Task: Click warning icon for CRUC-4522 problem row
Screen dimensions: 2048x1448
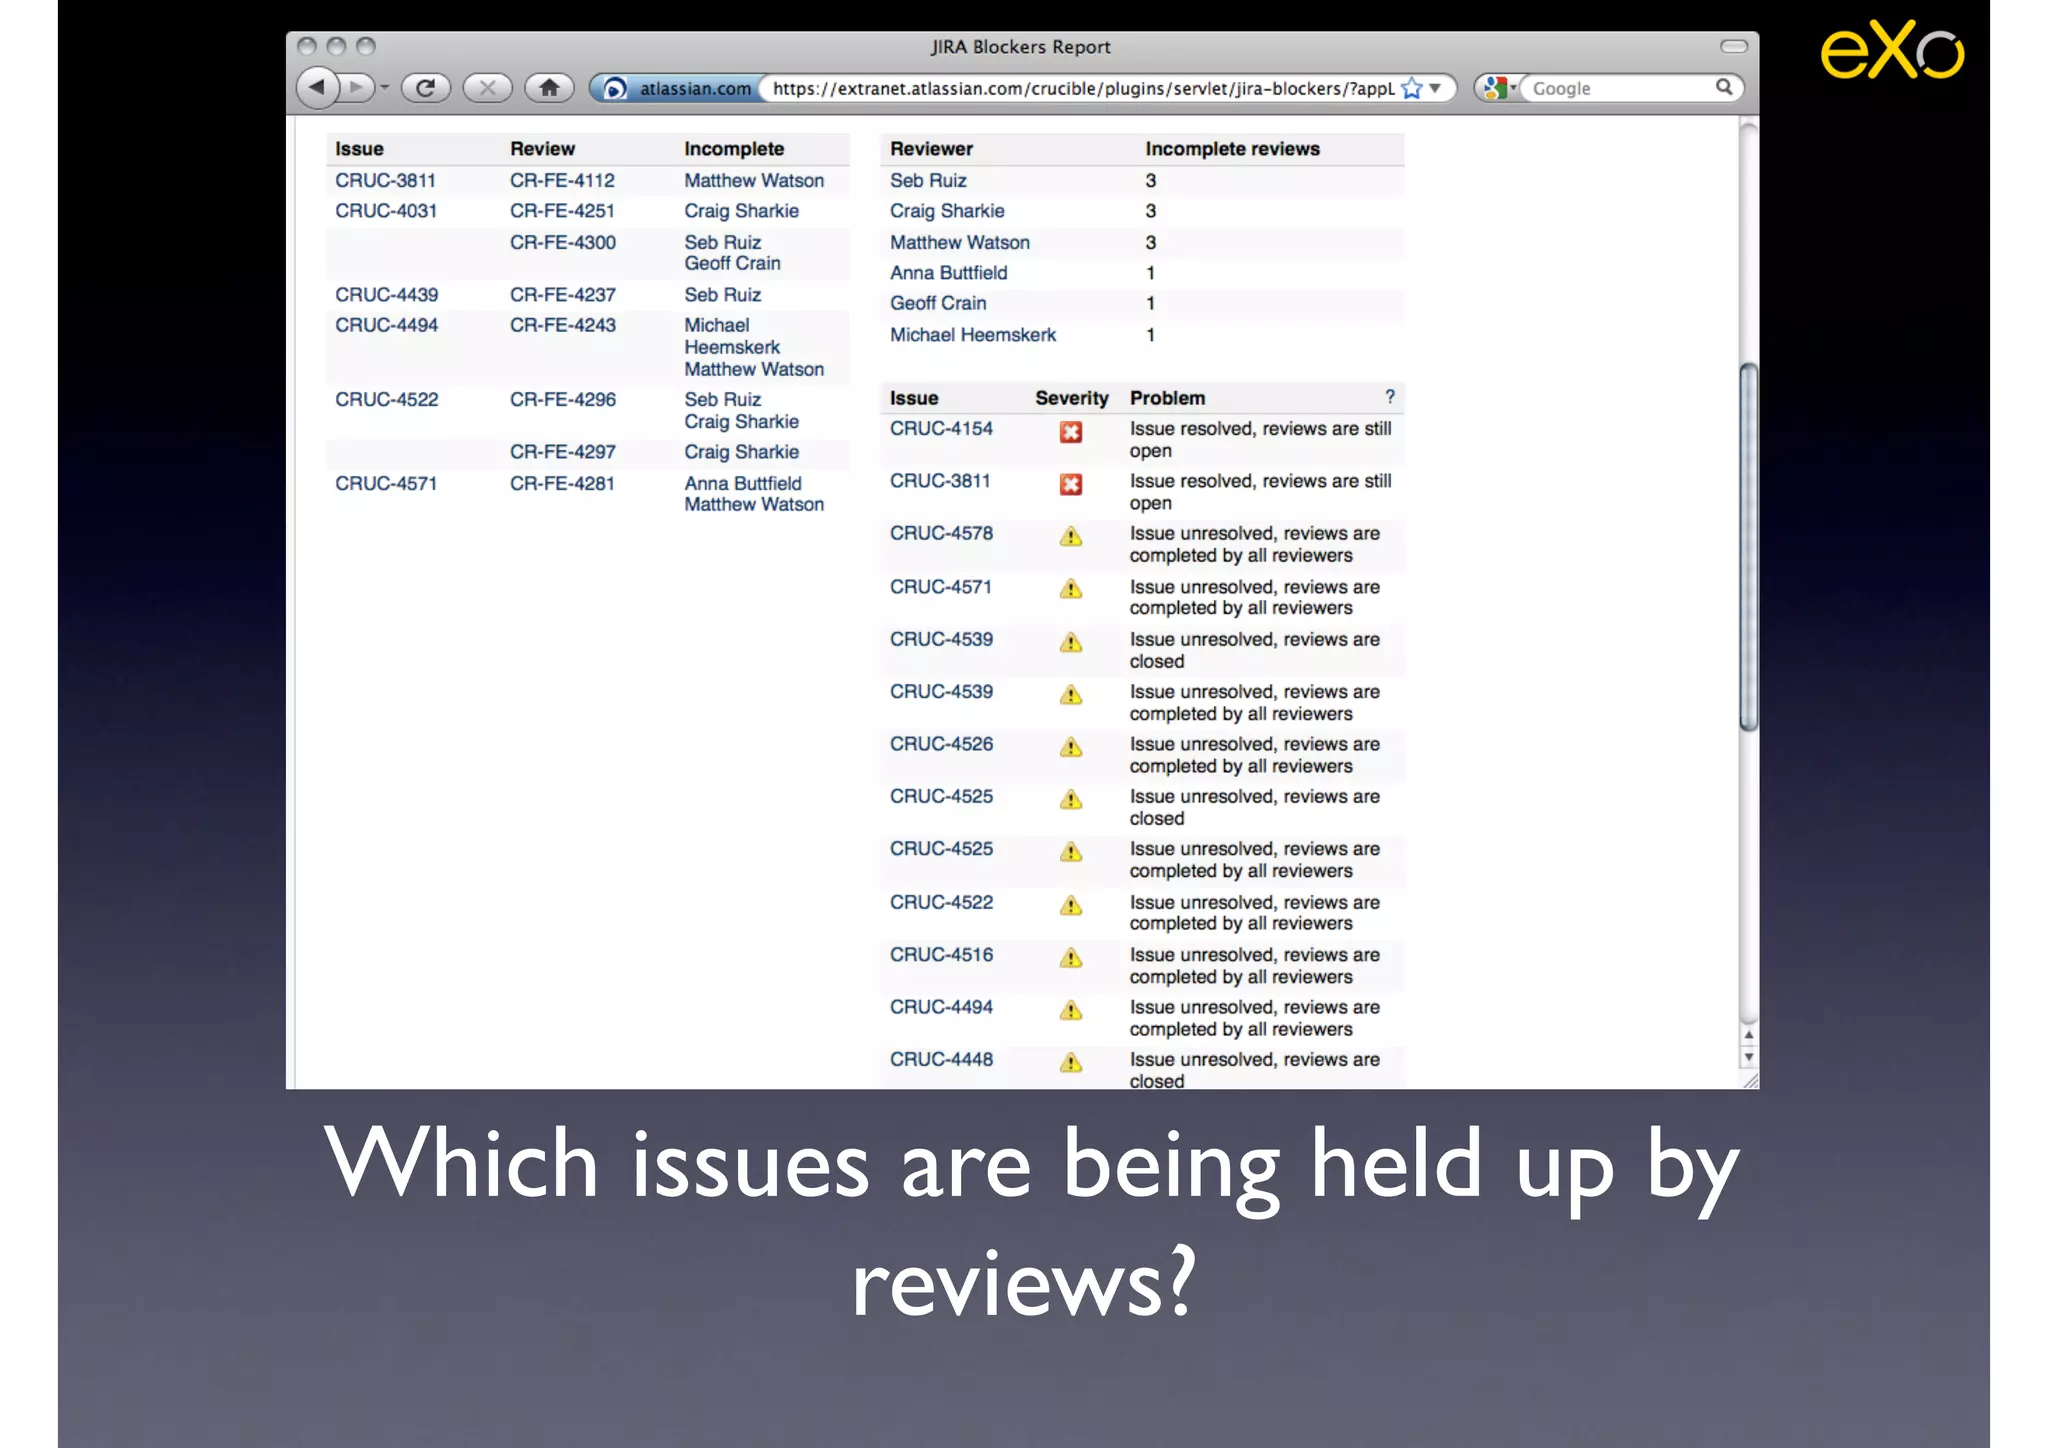Action: (x=1071, y=905)
